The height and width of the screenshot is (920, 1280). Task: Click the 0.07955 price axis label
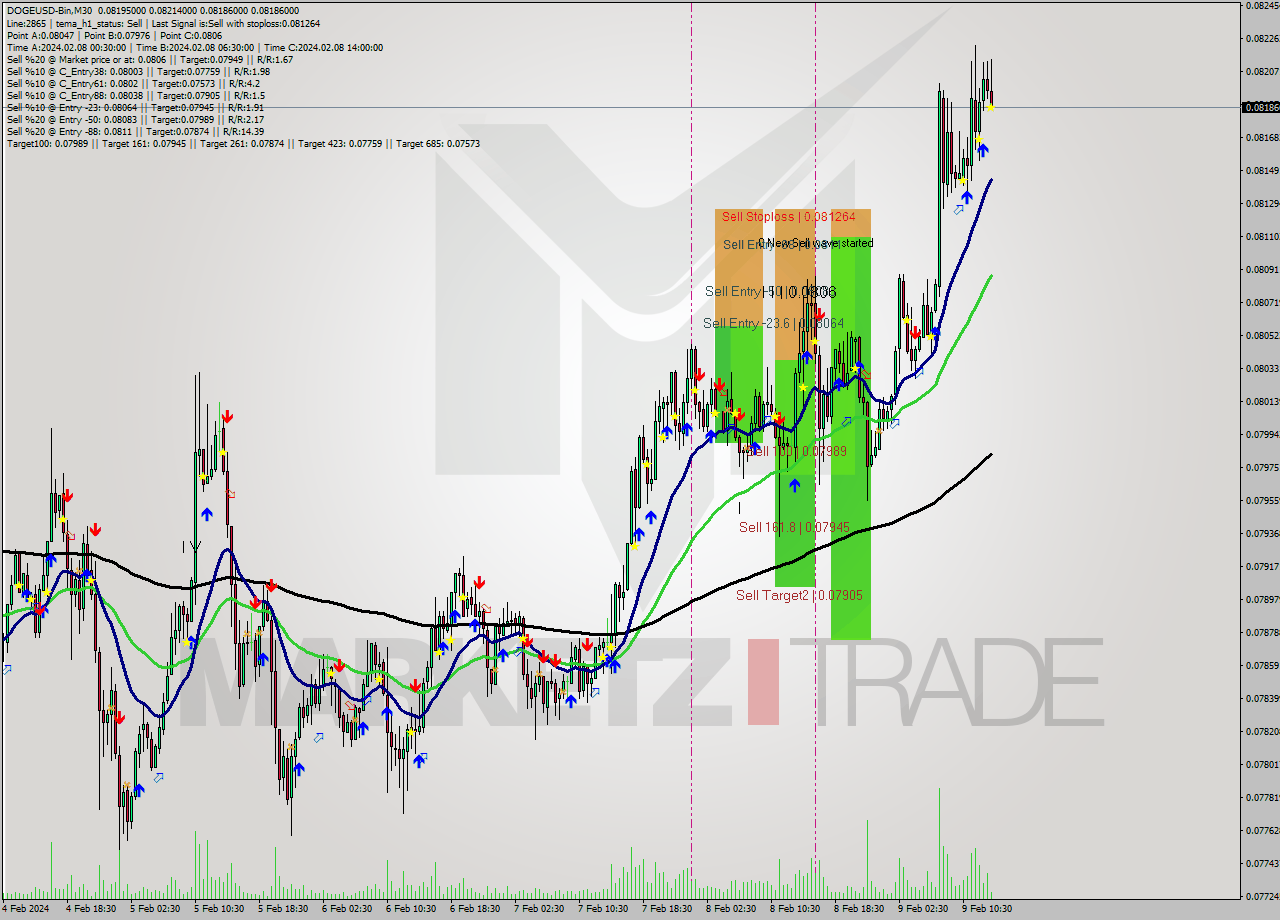click(x=1261, y=500)
